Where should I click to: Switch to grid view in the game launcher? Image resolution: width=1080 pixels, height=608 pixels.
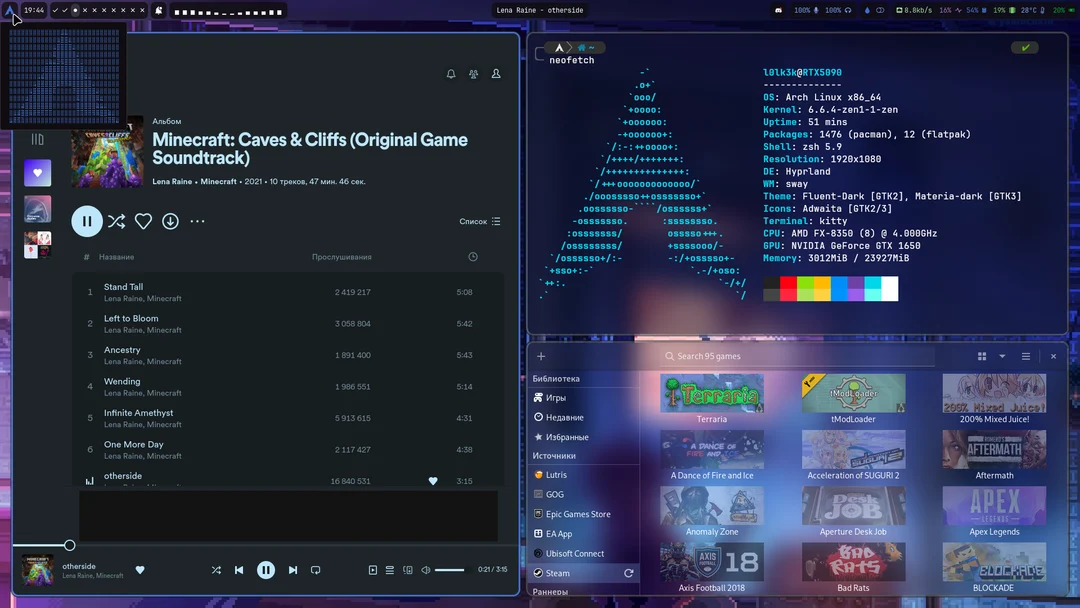point(982,356)
